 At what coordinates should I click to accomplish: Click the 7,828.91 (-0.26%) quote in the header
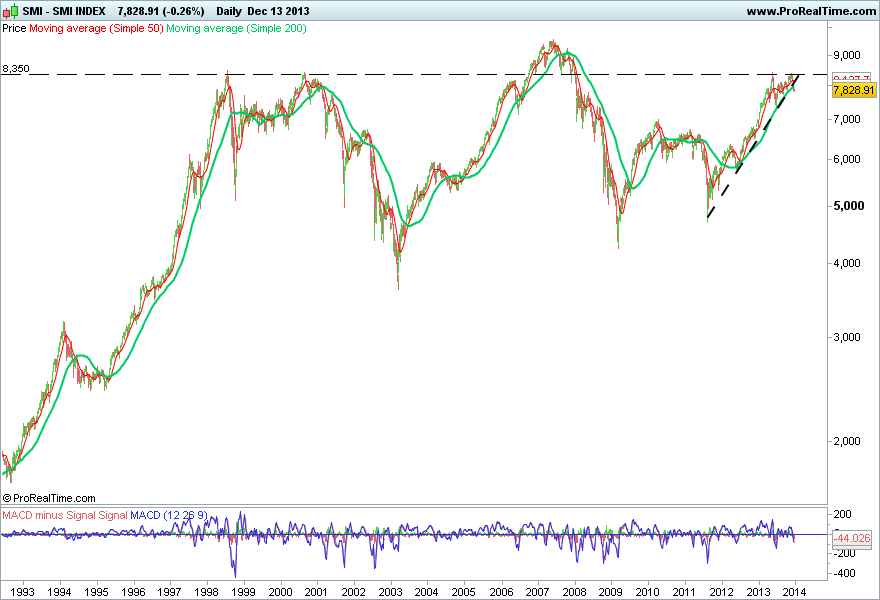click(x=161, y=11)
